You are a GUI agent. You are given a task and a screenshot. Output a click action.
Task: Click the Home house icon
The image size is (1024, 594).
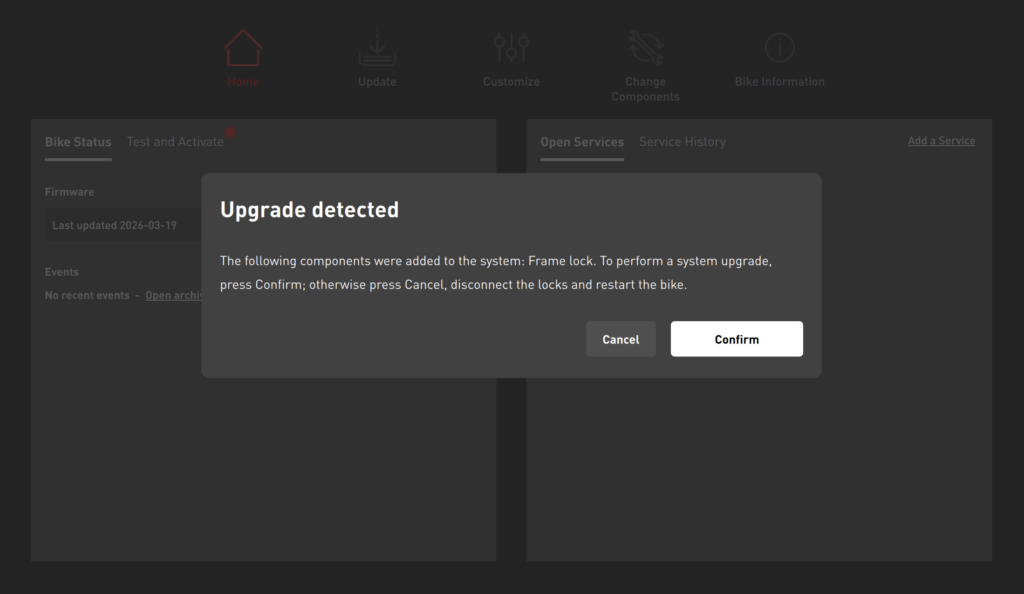click(243, 48)
